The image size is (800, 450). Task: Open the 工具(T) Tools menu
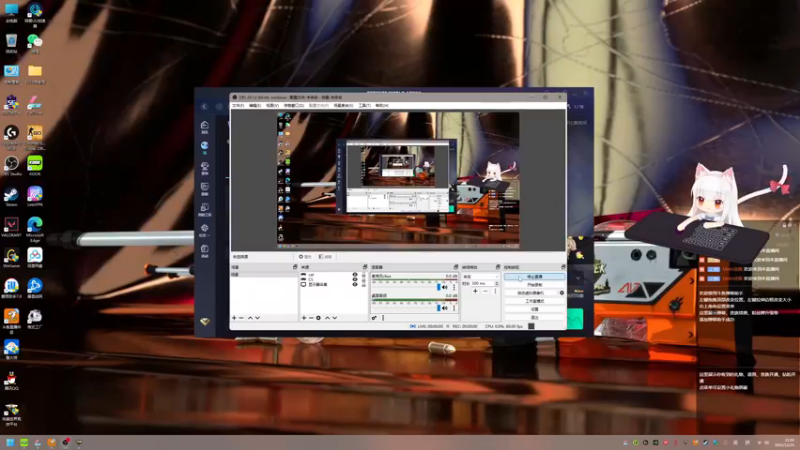pos(364,106)
